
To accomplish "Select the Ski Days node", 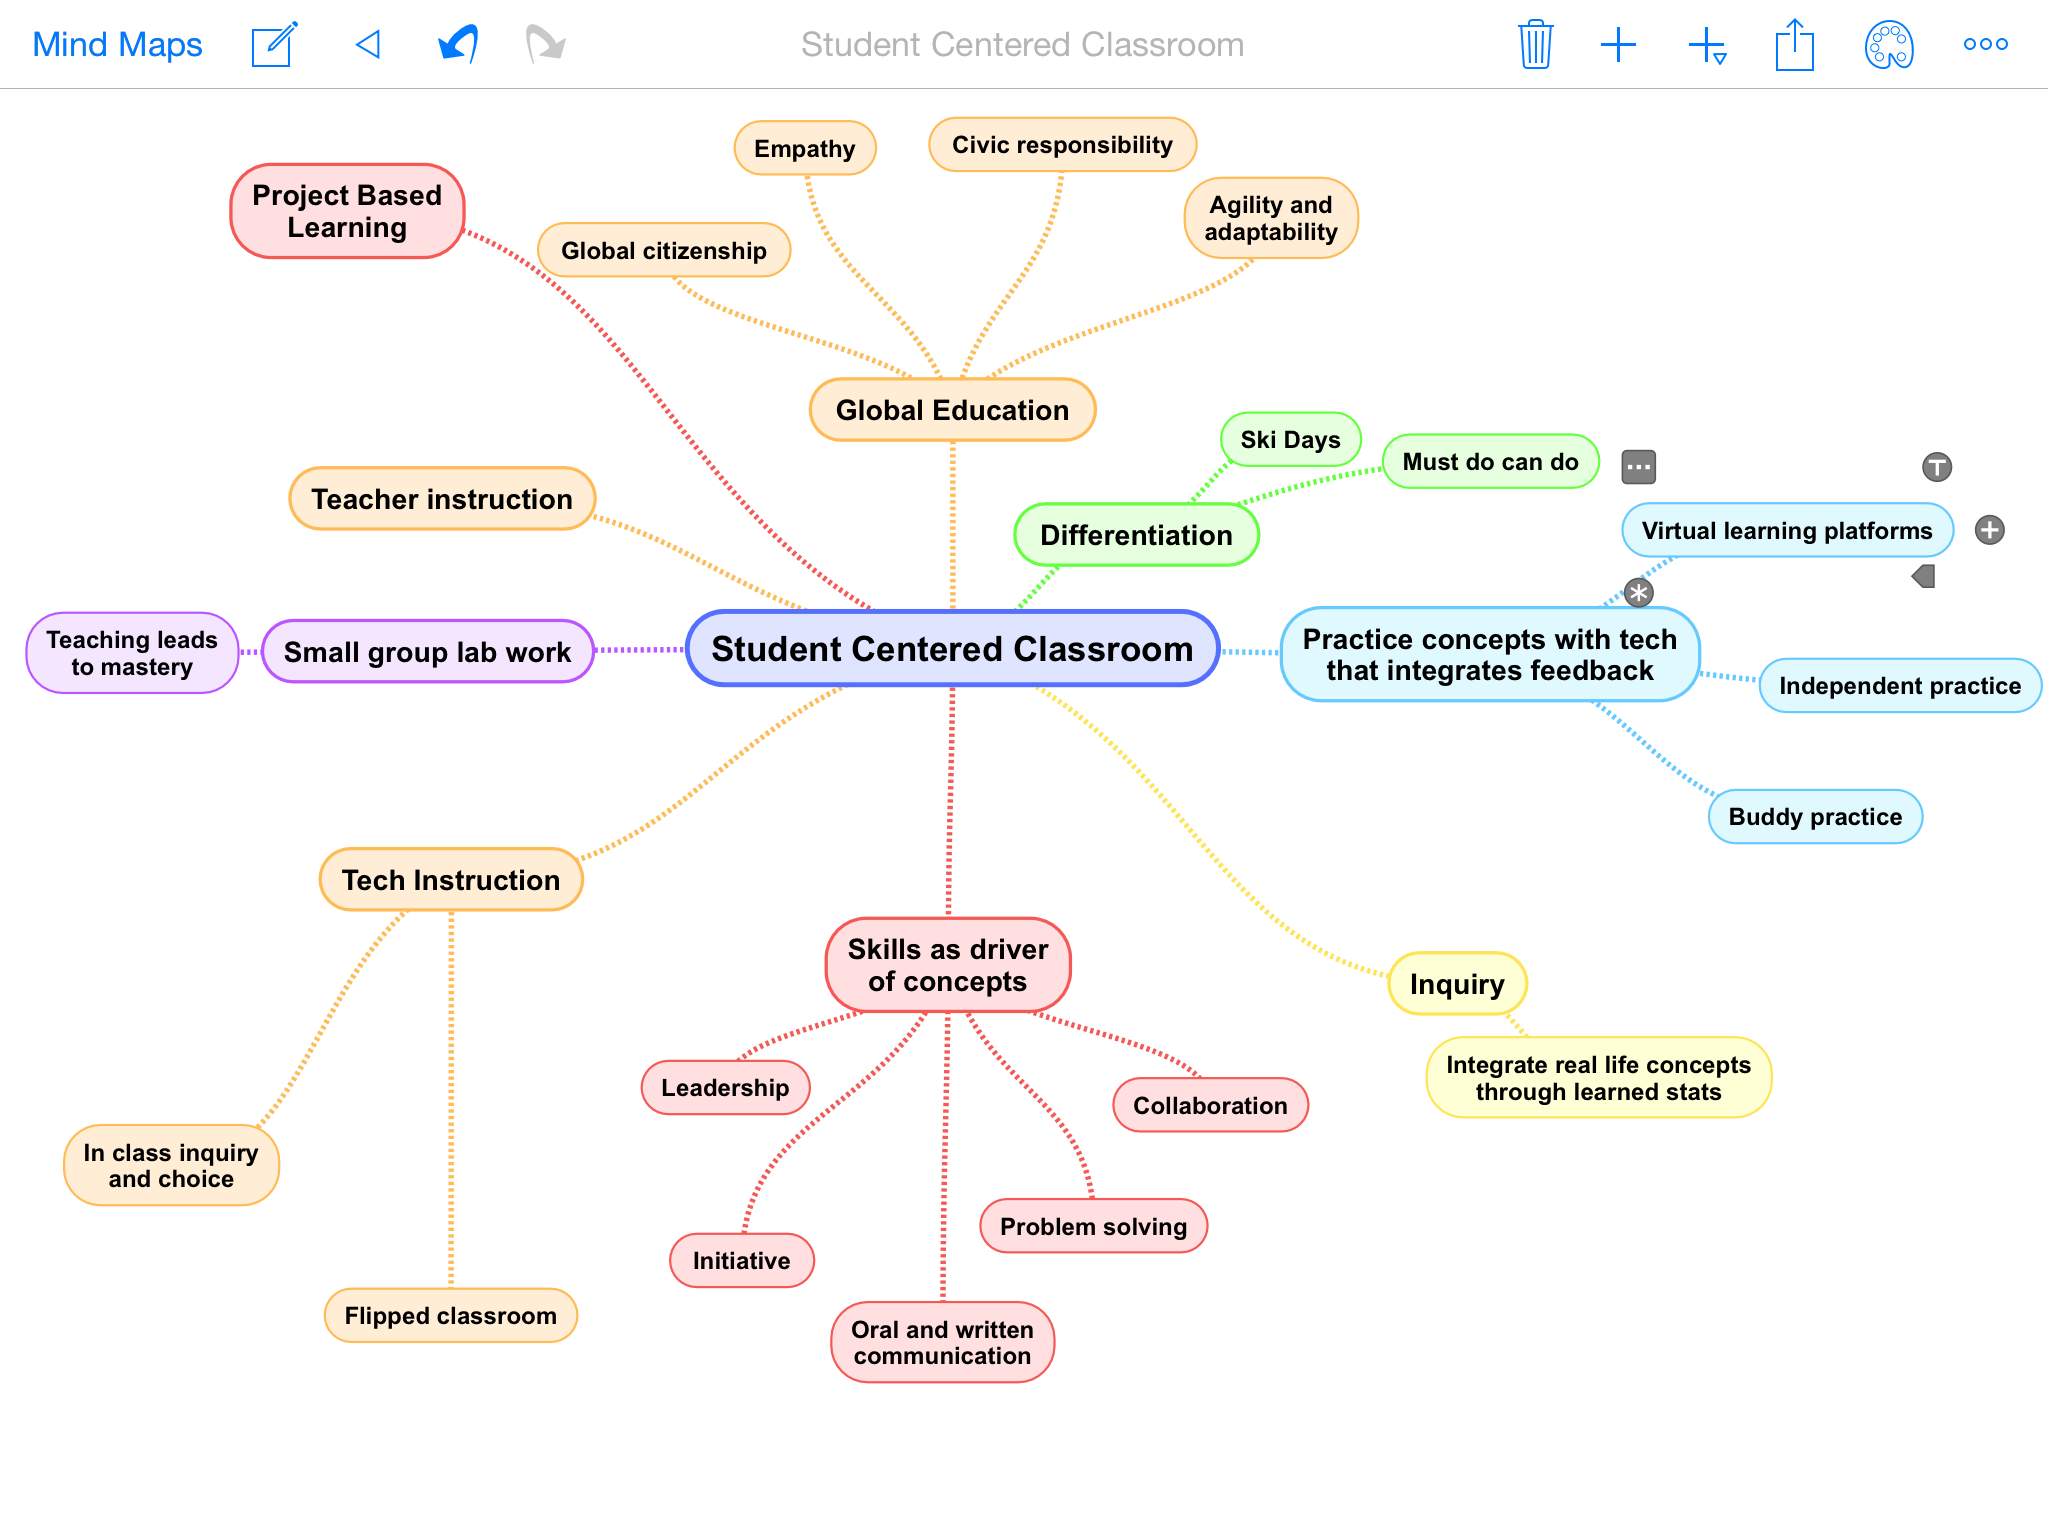I will [x=1290, y=440].
